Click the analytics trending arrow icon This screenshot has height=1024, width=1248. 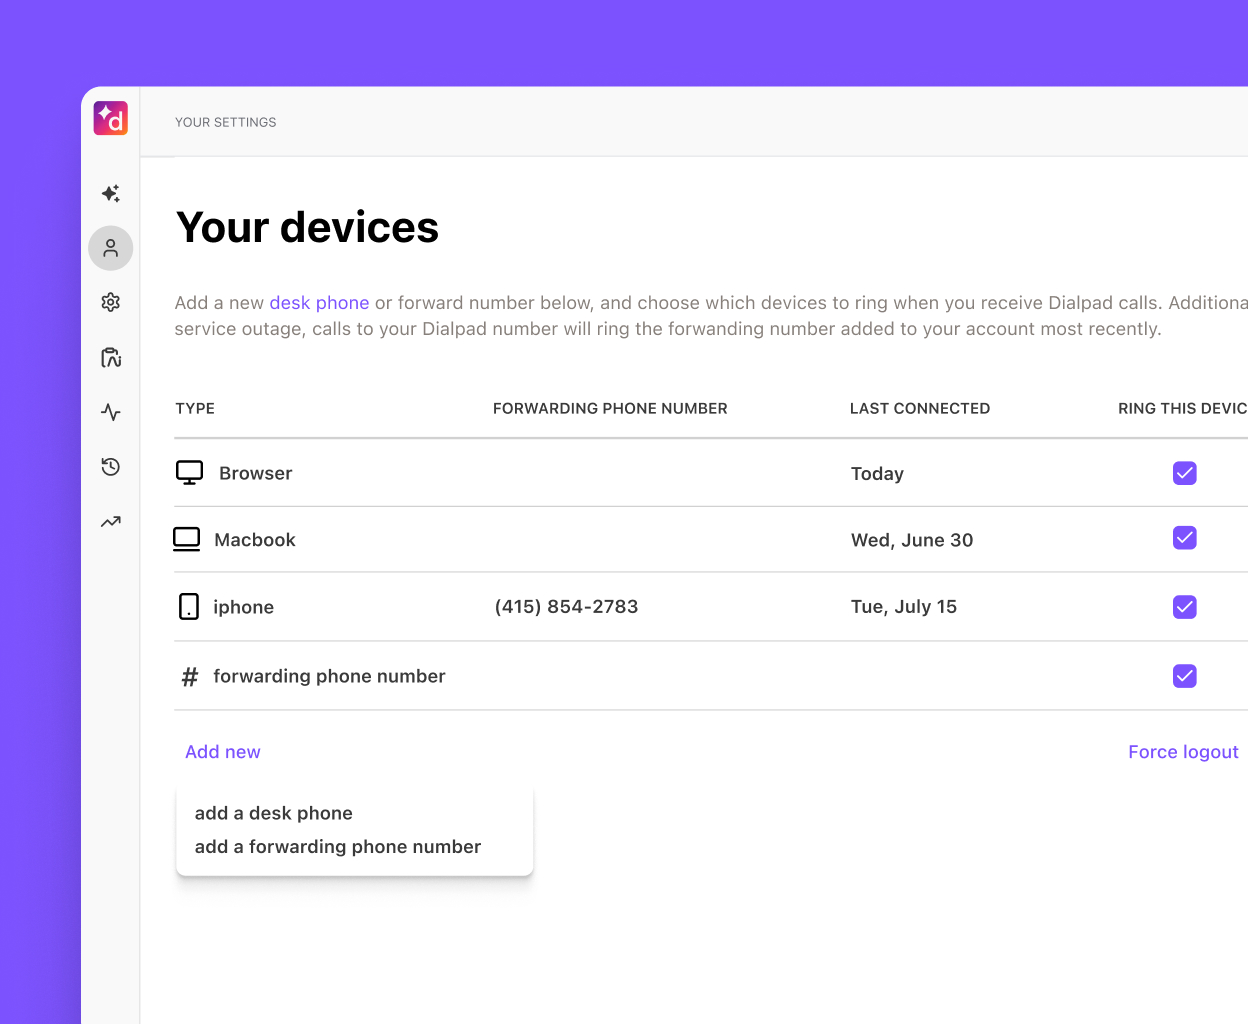(x=110, y=521)
